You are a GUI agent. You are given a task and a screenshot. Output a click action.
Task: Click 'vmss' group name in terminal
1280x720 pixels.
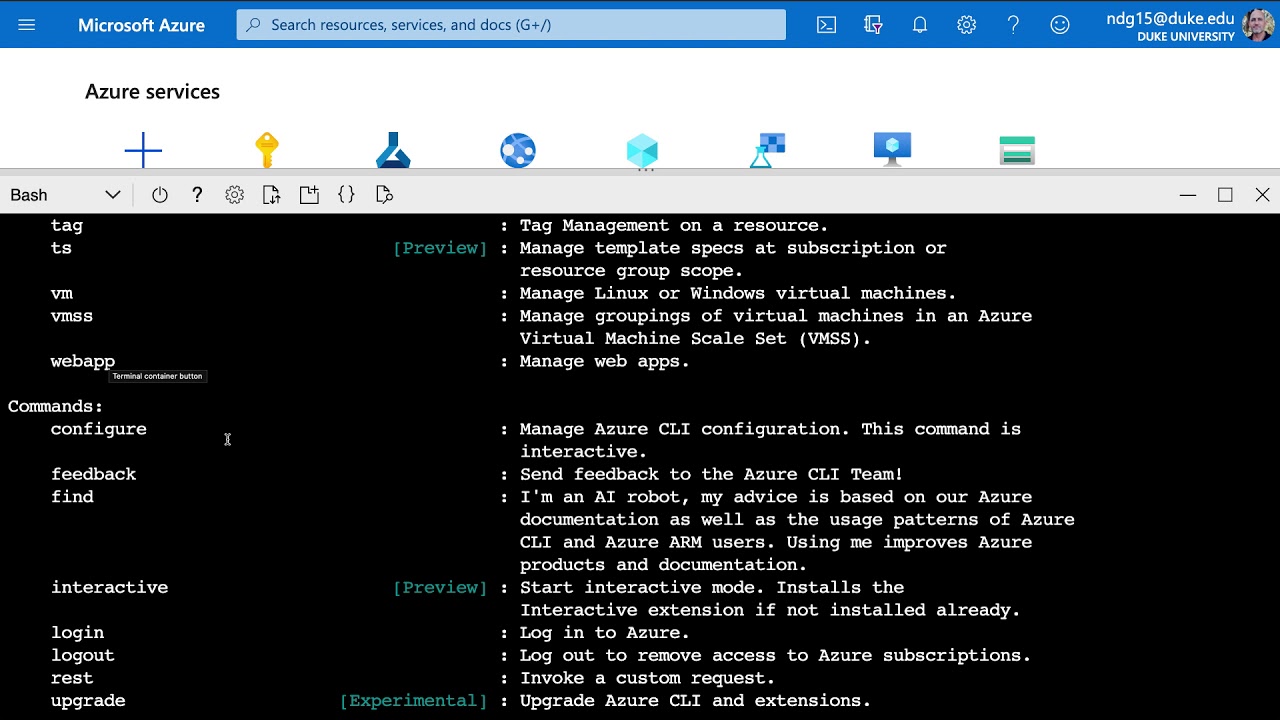pos(72,316)
